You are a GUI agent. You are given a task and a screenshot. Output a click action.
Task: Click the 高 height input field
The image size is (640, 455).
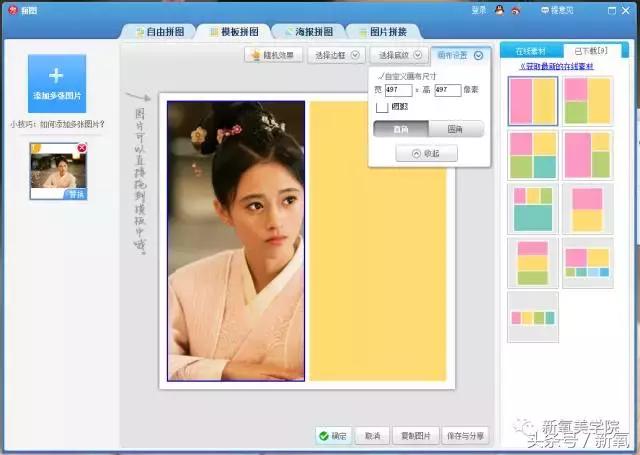[448, 90]
